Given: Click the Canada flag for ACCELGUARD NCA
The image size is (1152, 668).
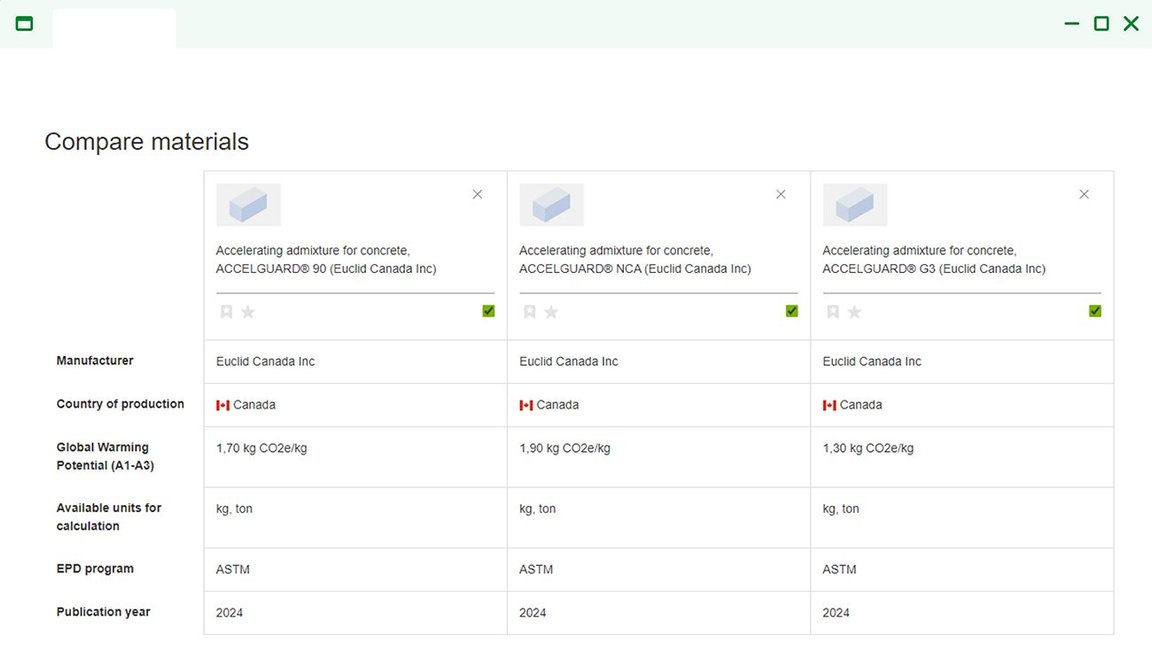Looking at the screenshot, I should (x=526, y=405).
